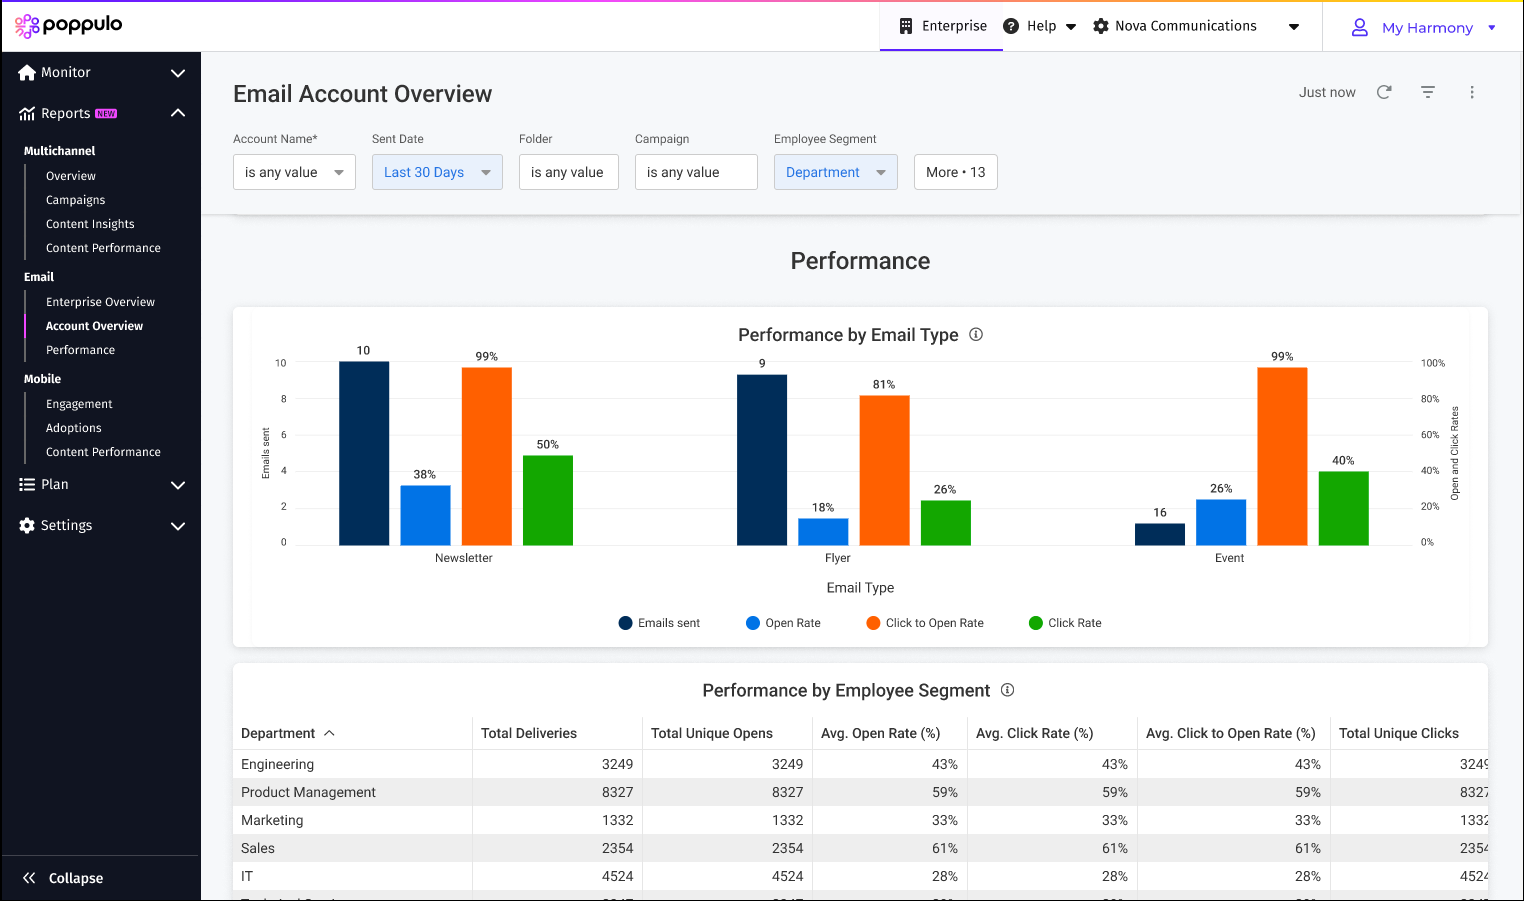The width and height of the screenshot is (1524, 901).
Task: Open Content Insights under Multichannel
Action: tap(90, 224)
